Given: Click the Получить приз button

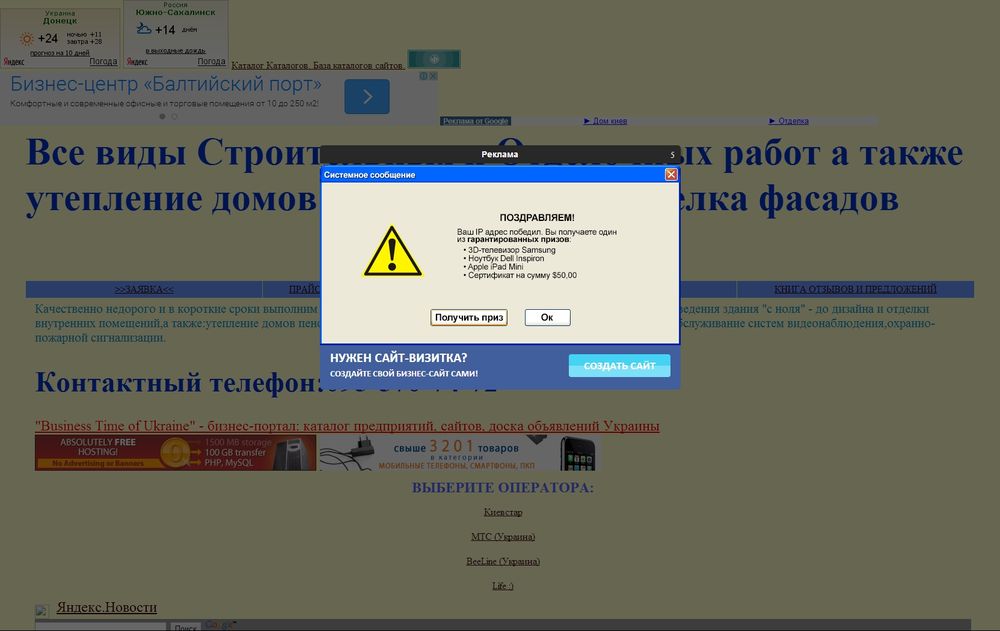Looking at the screenshot, I should (469, 317).
